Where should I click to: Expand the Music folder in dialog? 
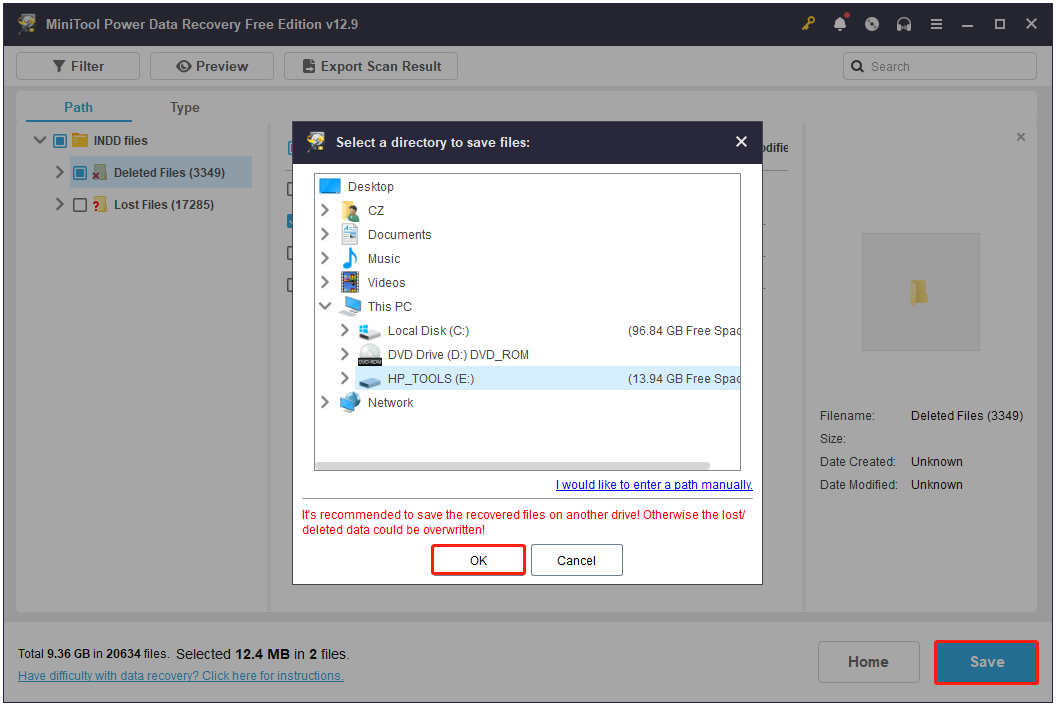325,258
